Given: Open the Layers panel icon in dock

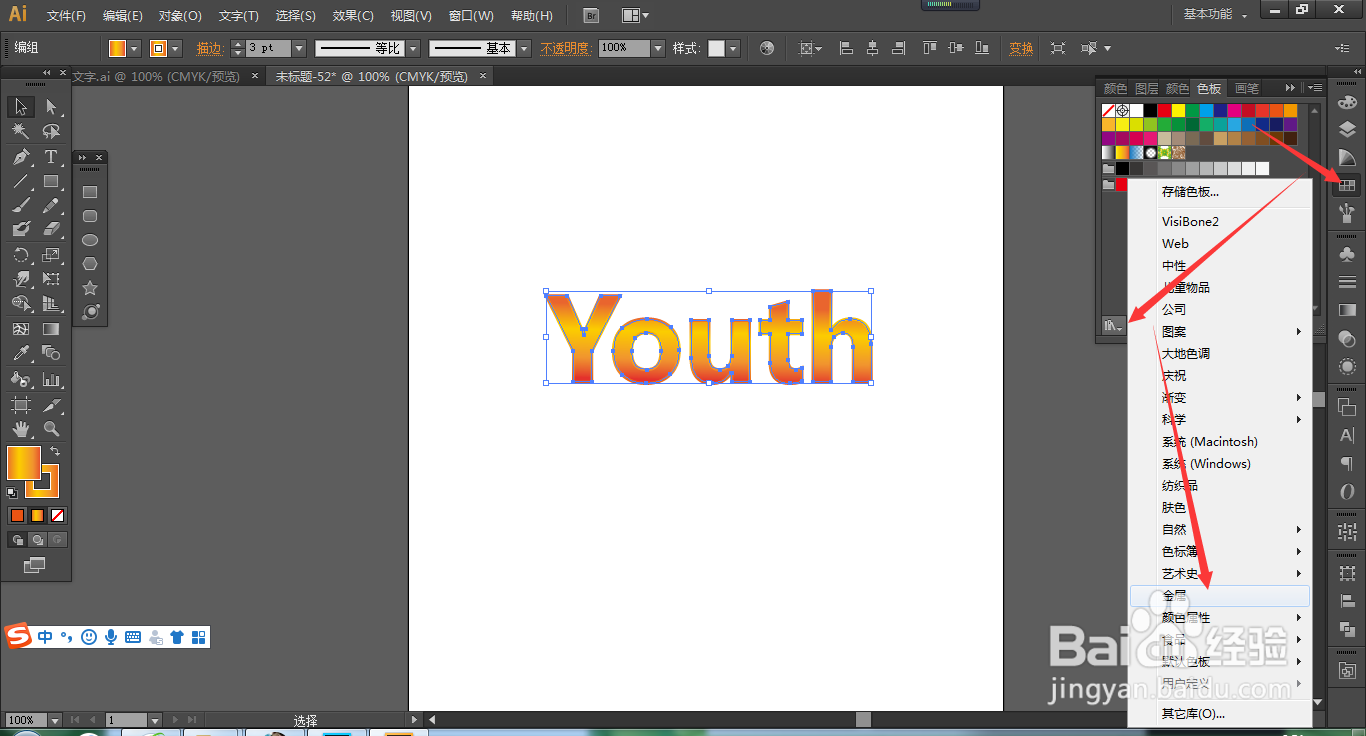Looking at the screenshot, I should point(1347,130).
